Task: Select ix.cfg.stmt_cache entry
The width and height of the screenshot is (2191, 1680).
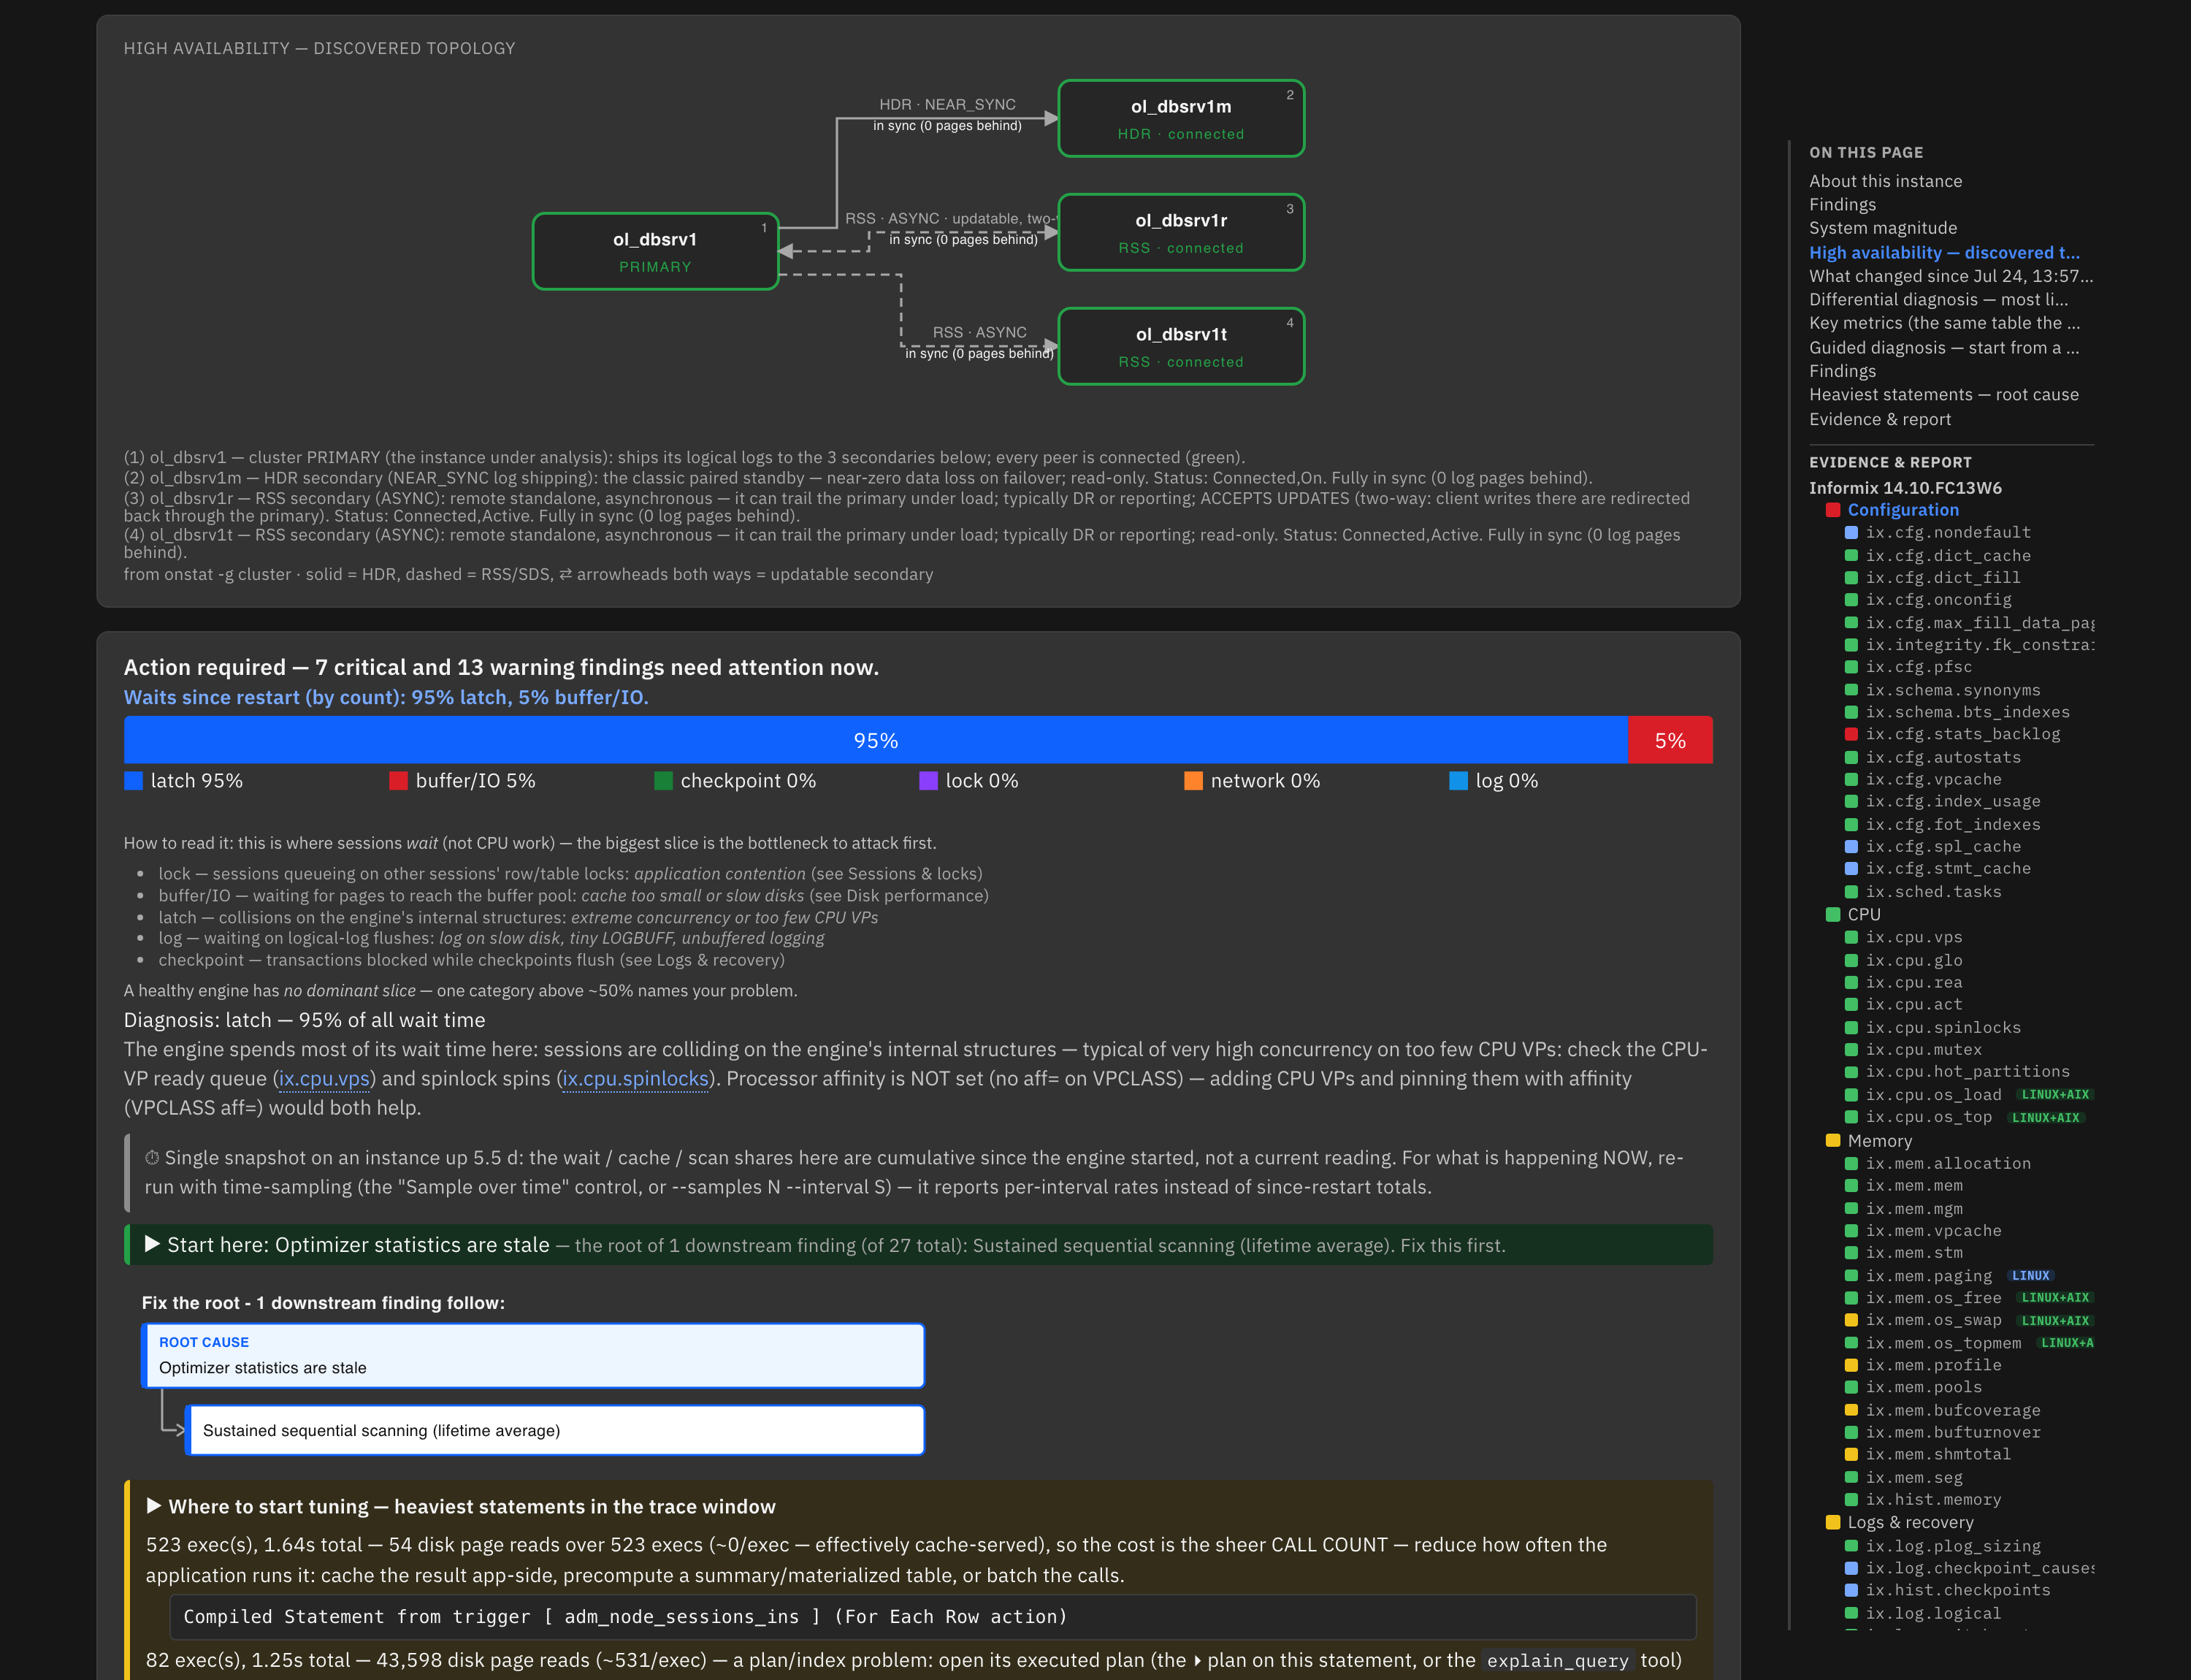Action: click(1948, 869)
